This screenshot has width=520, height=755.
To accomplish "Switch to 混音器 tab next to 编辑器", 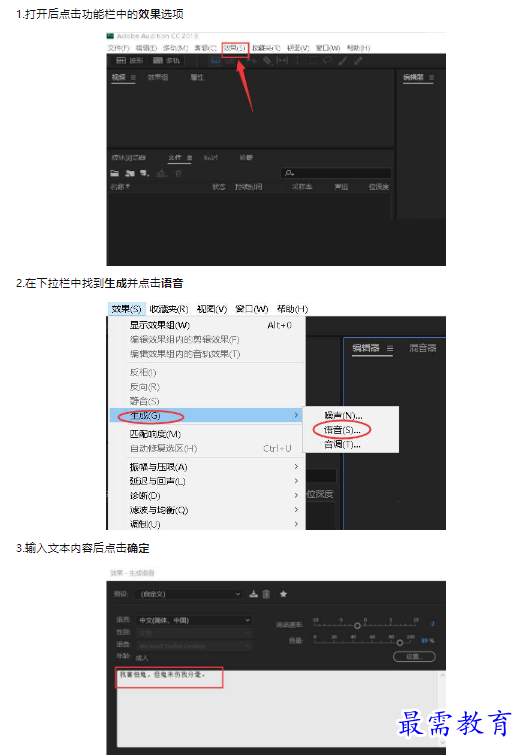I will [x=423, y=348].
